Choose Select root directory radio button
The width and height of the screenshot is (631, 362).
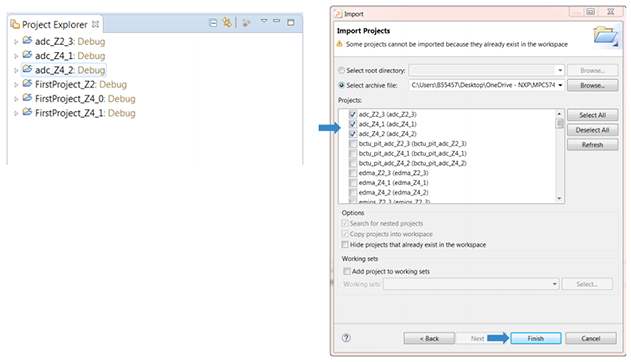coord(341,70)
